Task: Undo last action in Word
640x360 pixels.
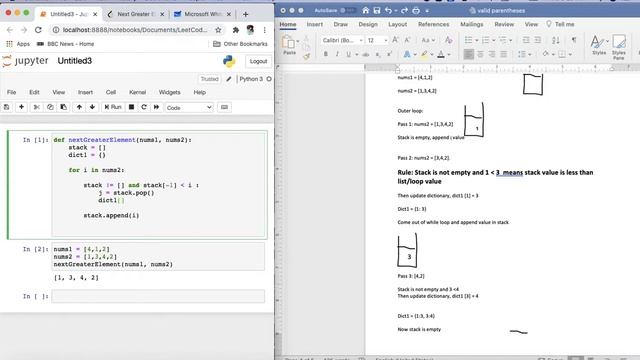Action: tap(389, 10)
